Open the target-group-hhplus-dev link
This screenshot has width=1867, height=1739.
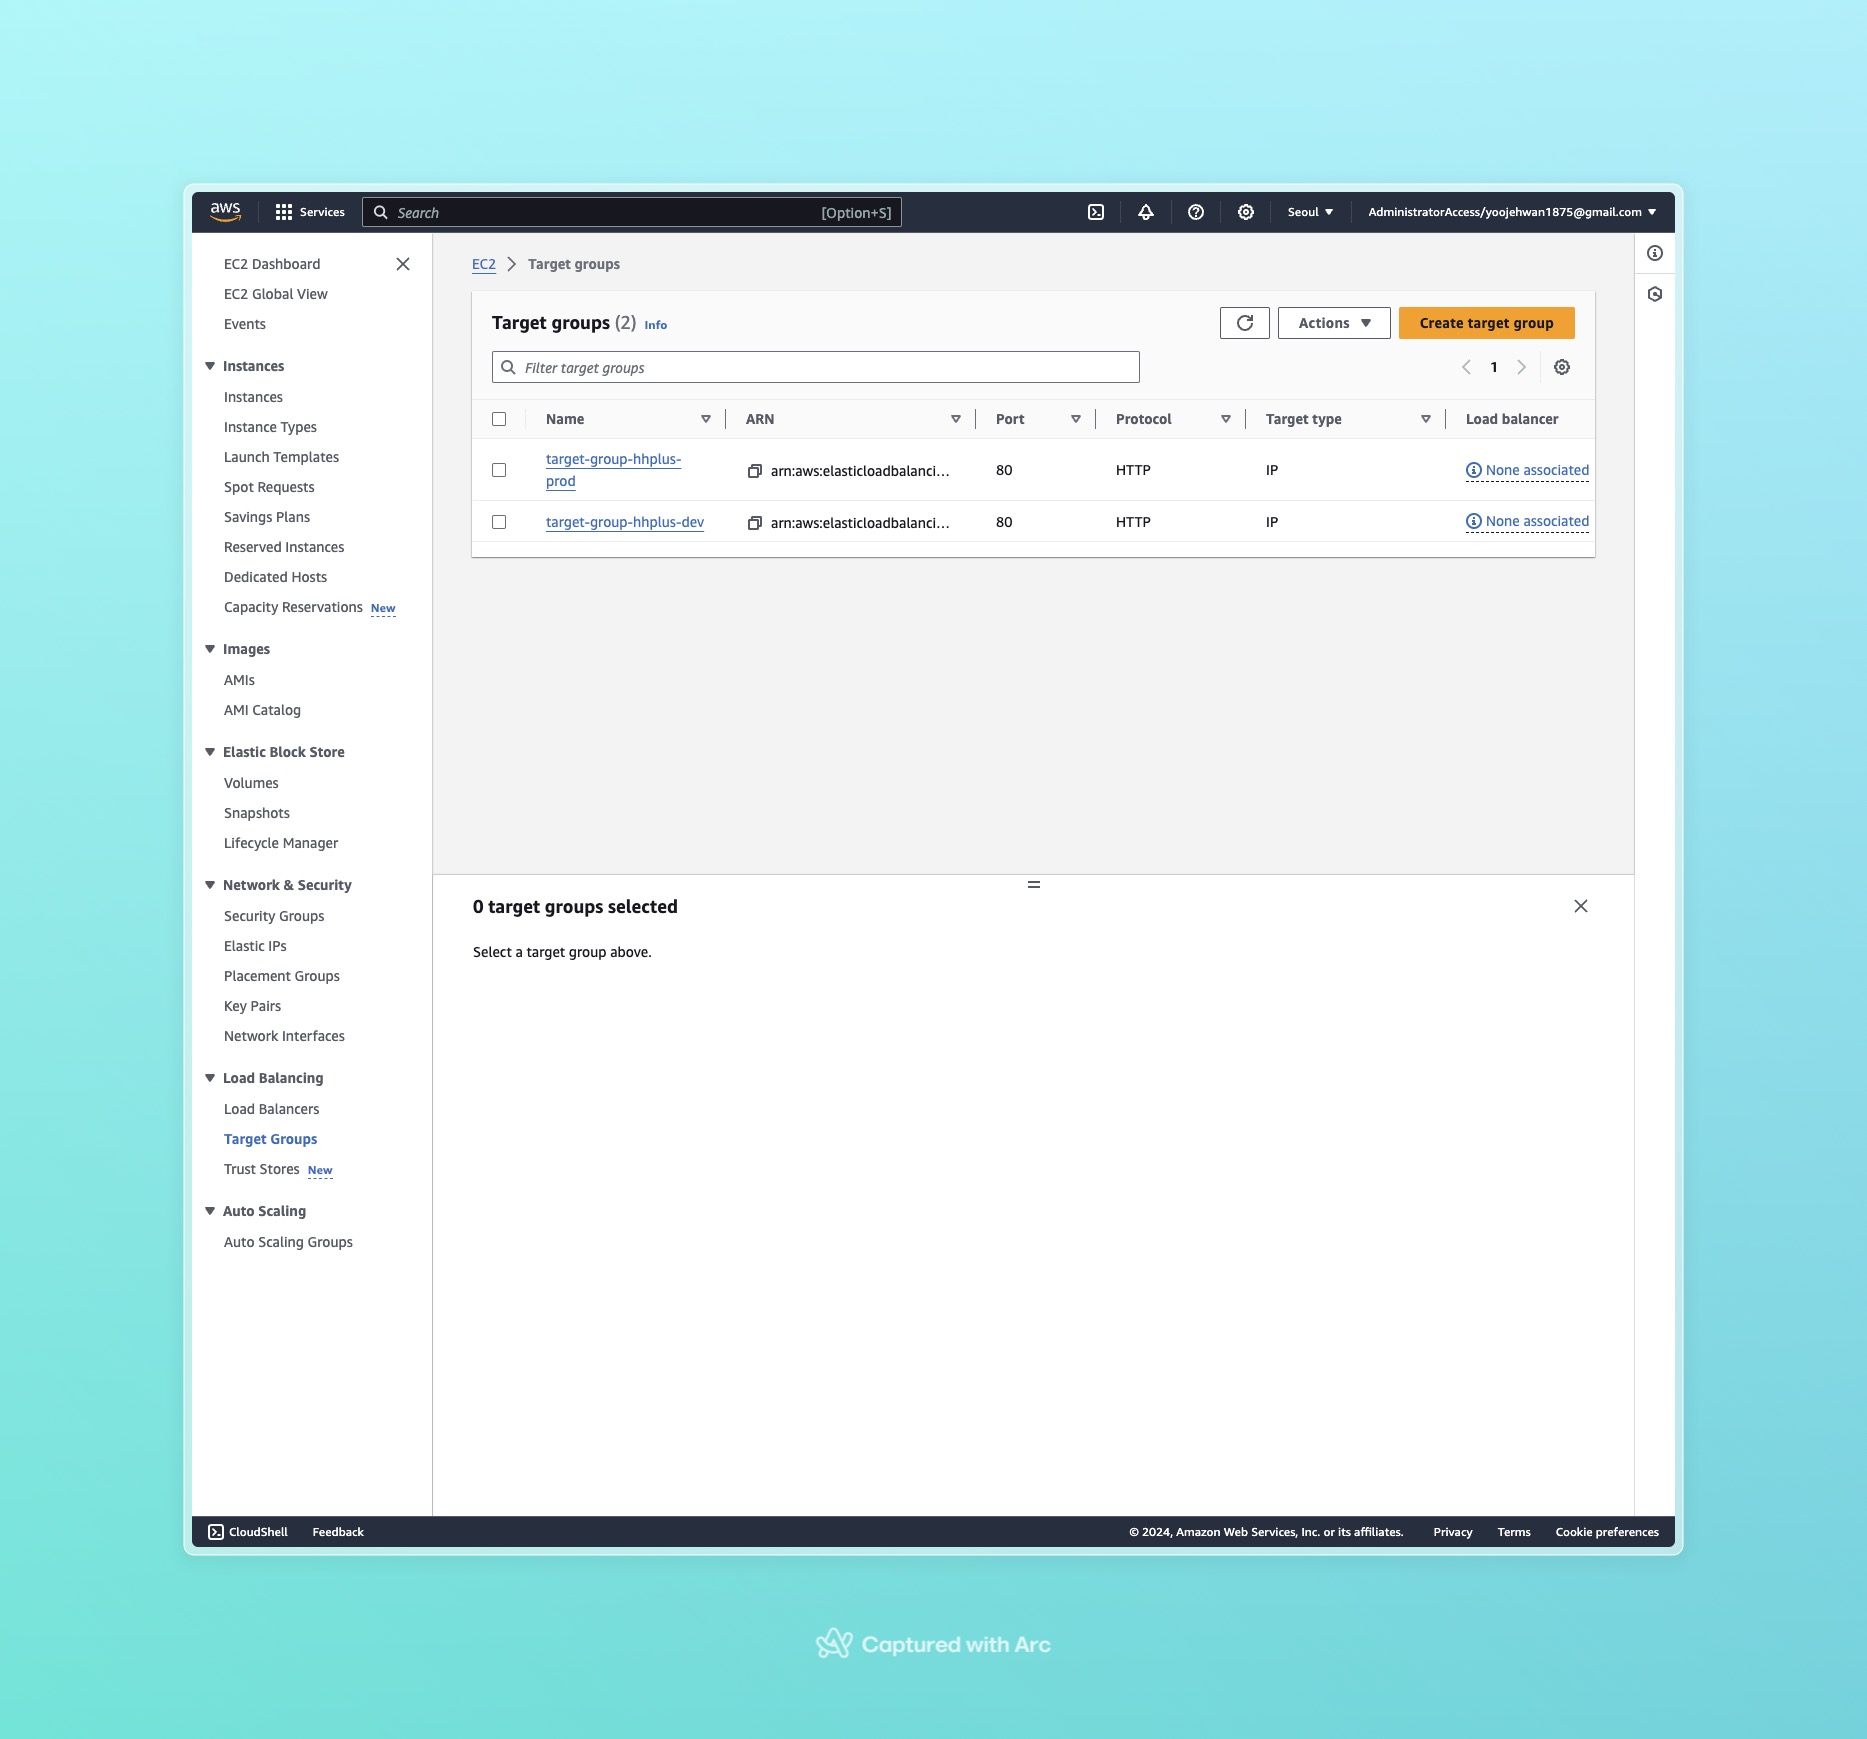click(x=625, y=522)
